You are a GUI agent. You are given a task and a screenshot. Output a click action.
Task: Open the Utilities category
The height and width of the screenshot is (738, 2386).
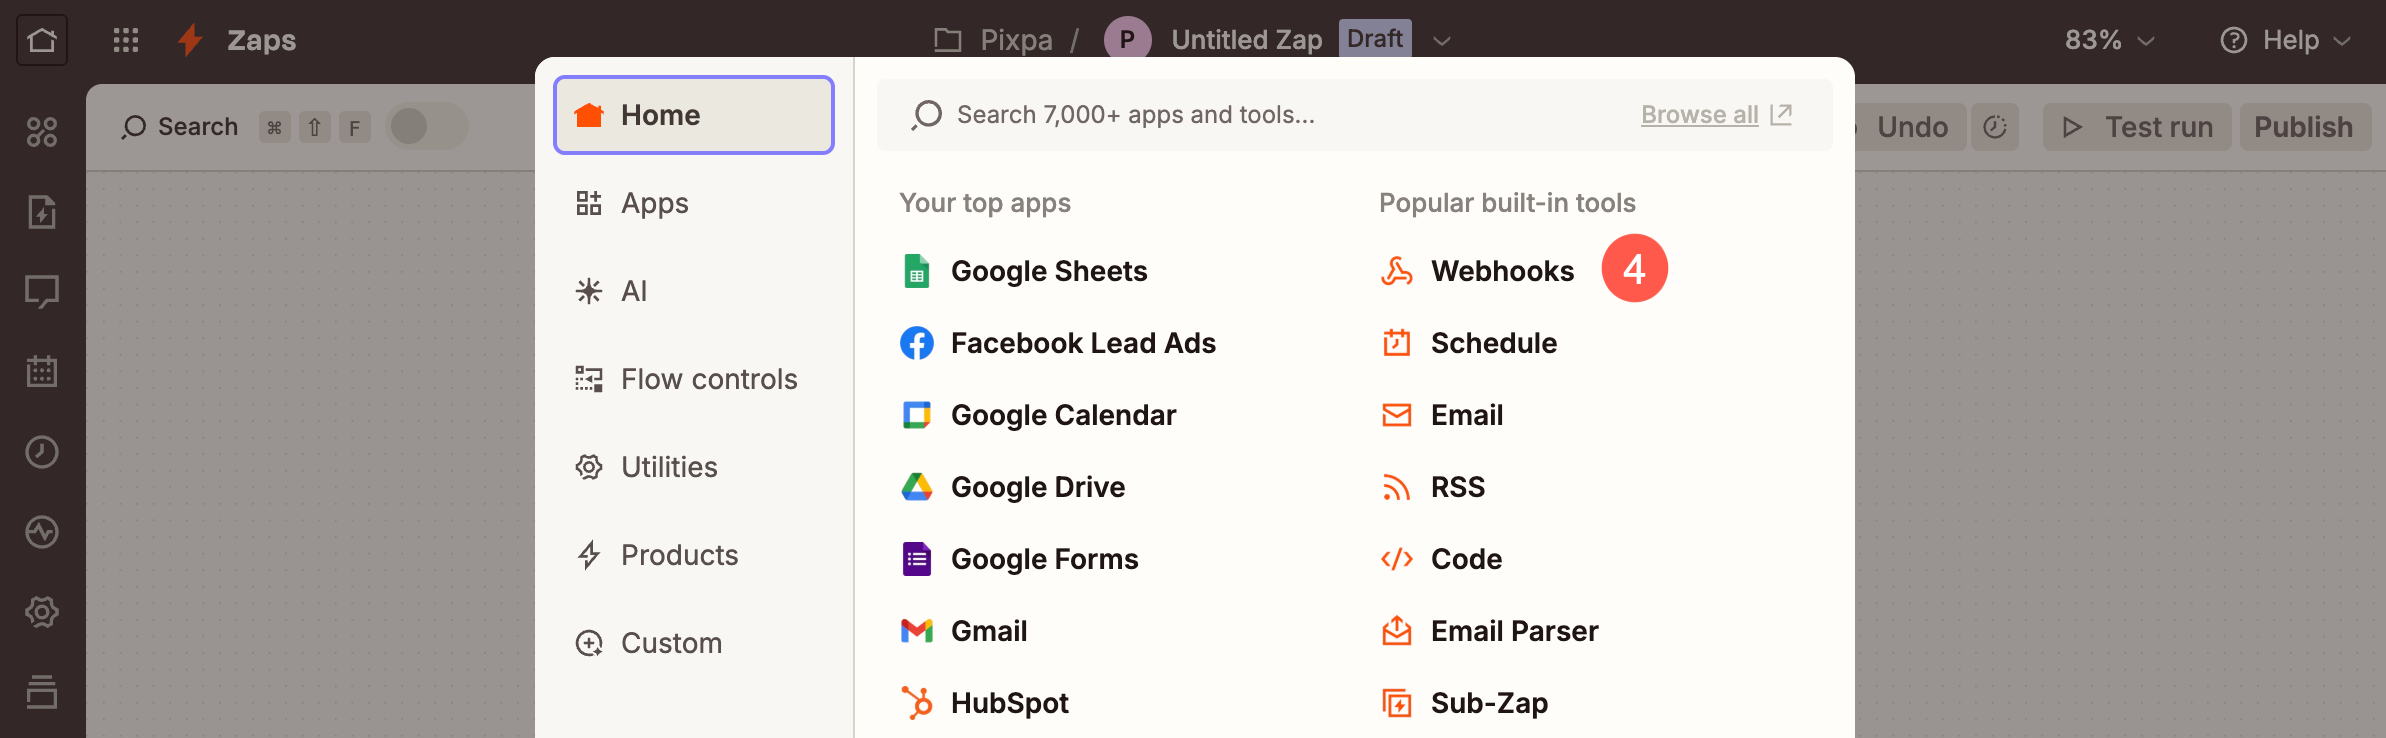click(x=694, y=467)
